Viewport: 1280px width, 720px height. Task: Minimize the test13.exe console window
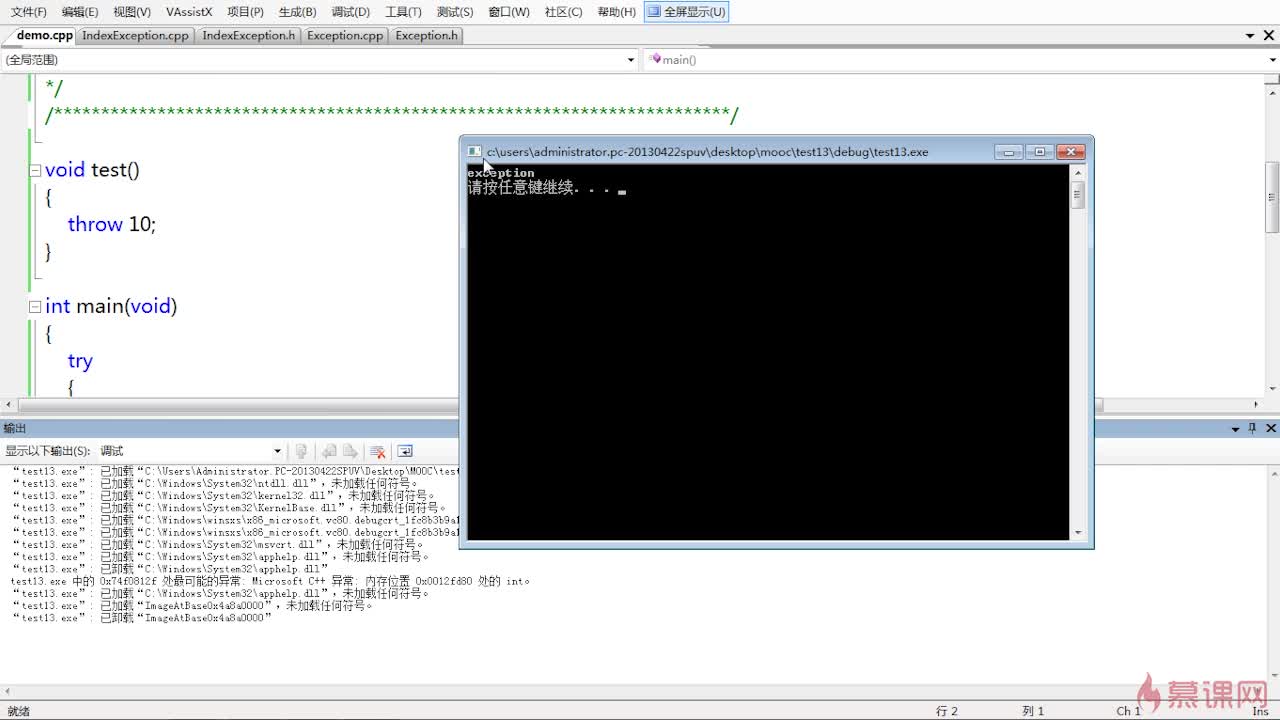(1008, 152)
